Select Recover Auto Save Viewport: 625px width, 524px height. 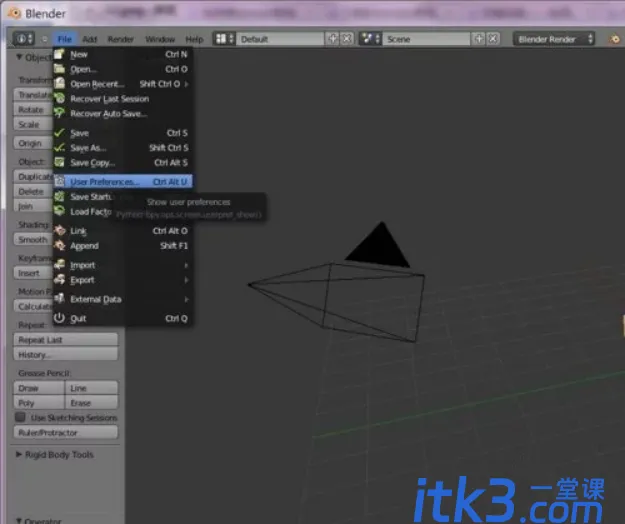123,114
